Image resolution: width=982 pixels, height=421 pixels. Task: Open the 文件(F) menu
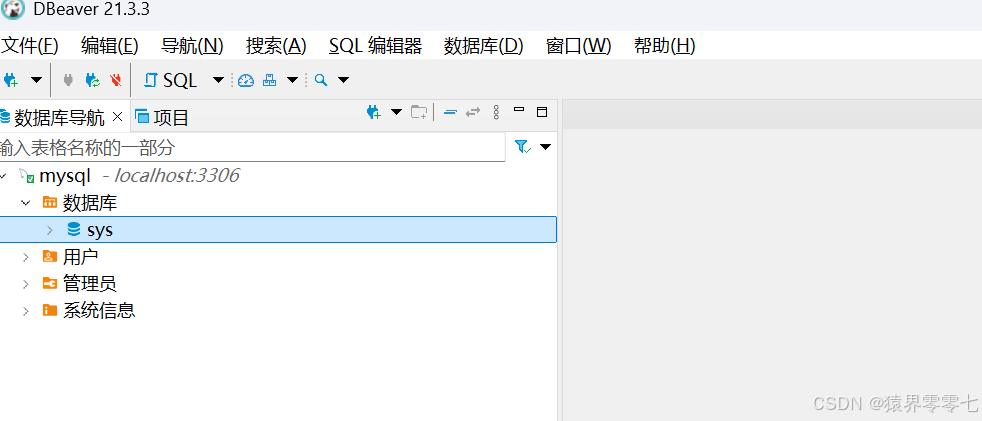(x=29, y=46)
